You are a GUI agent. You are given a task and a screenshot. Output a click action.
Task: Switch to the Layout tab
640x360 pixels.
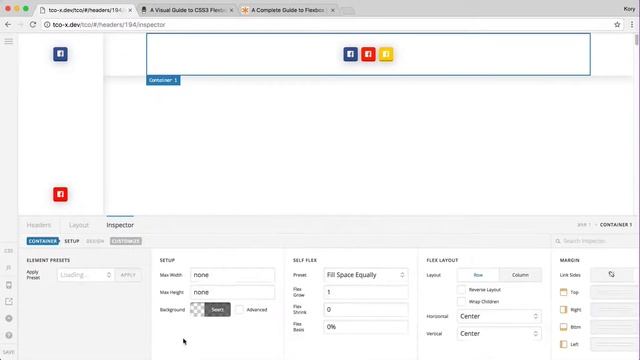click(x=78, y=225)
